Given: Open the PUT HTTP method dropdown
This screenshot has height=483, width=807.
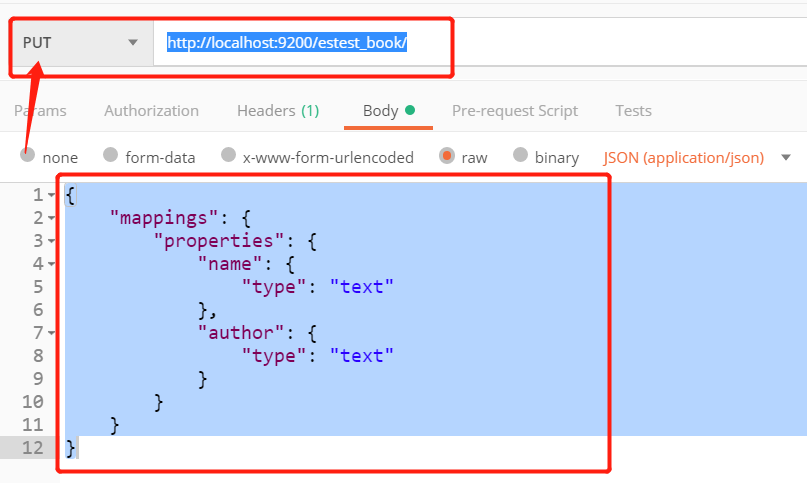Looking at the screenshot, I should 82,43.
